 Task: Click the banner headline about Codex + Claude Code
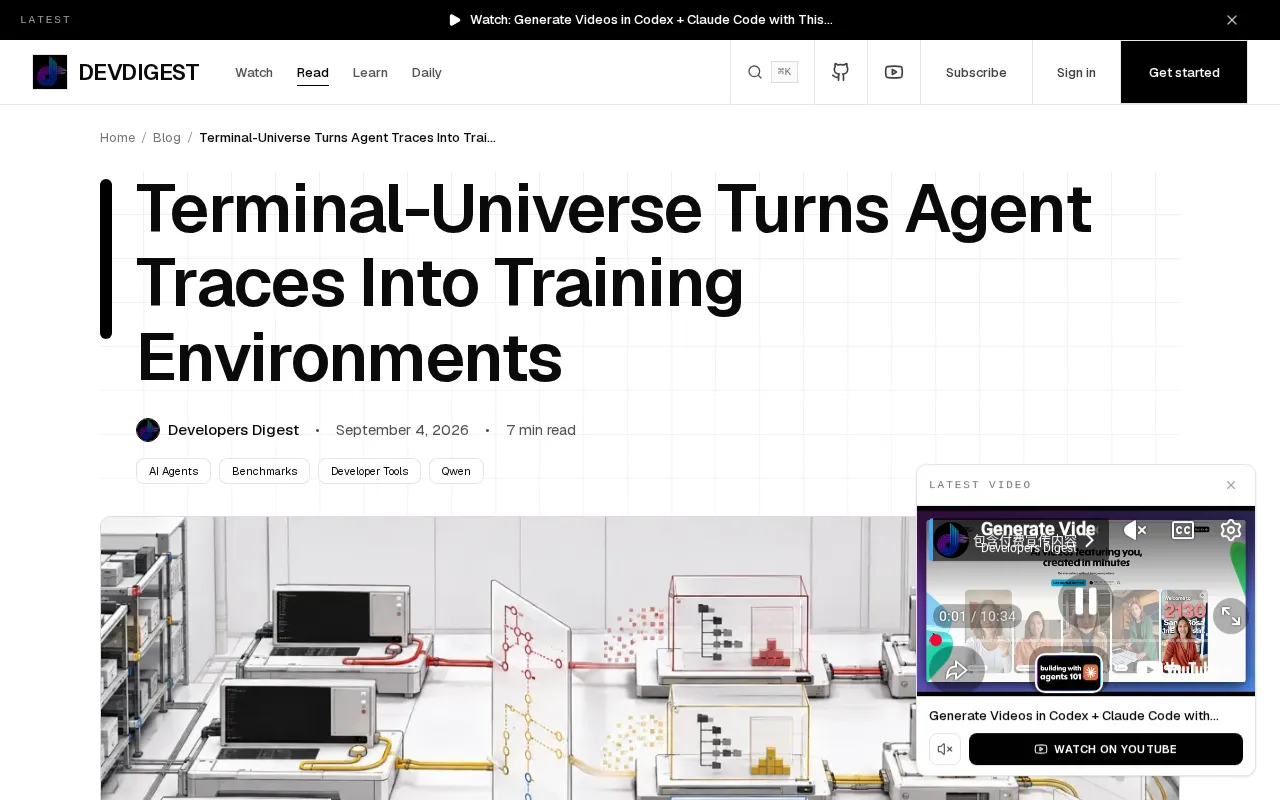[x=651, y=20]
